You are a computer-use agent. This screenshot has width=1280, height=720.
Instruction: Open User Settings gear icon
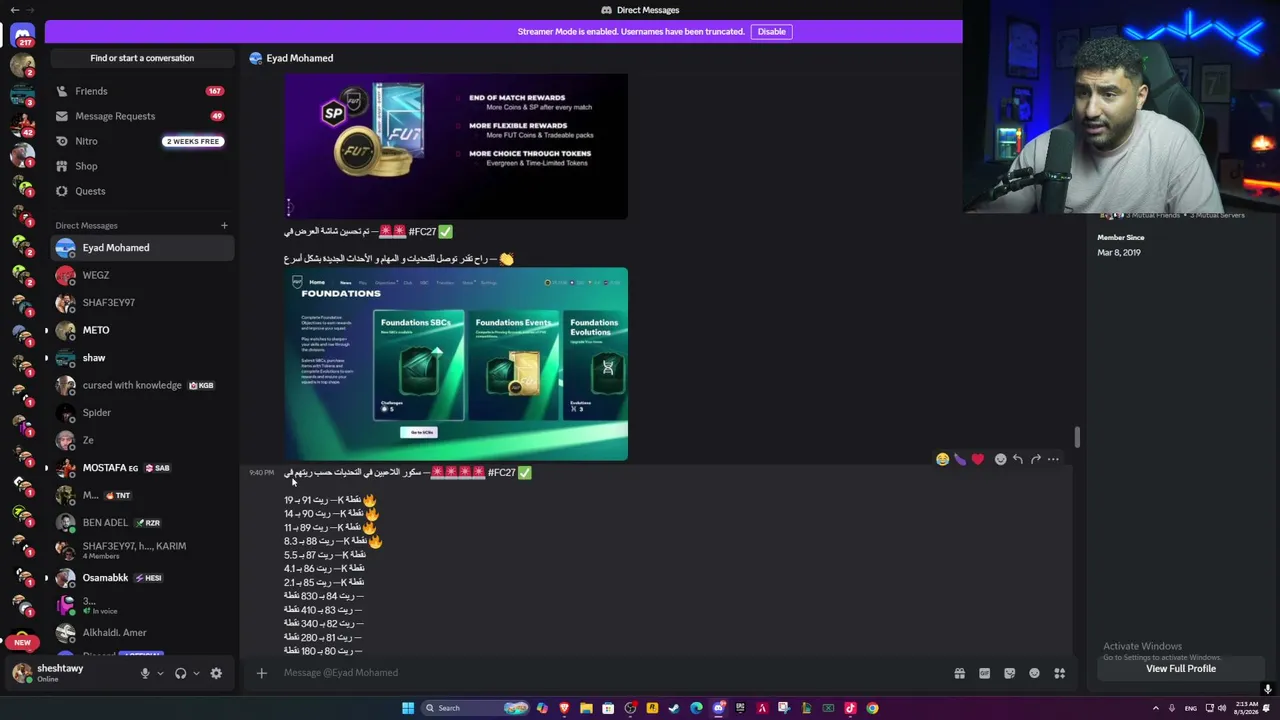tap(216, 673)
